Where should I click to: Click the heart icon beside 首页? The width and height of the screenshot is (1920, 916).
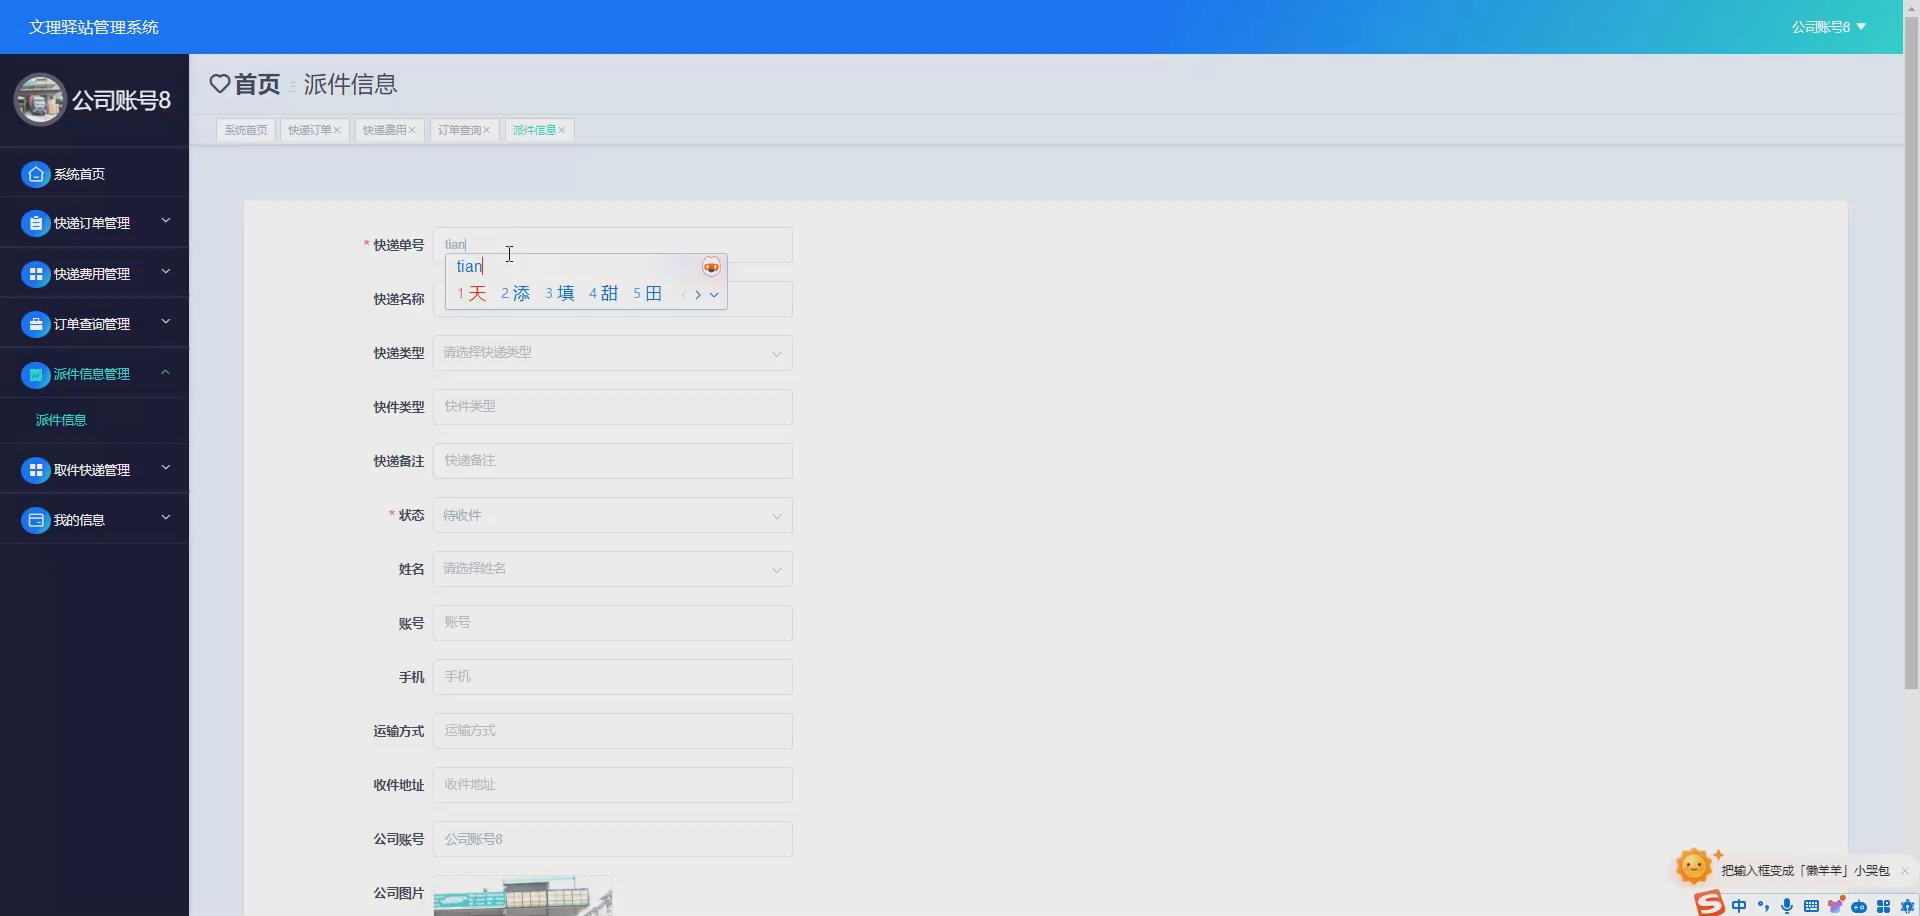pos(220,84)
